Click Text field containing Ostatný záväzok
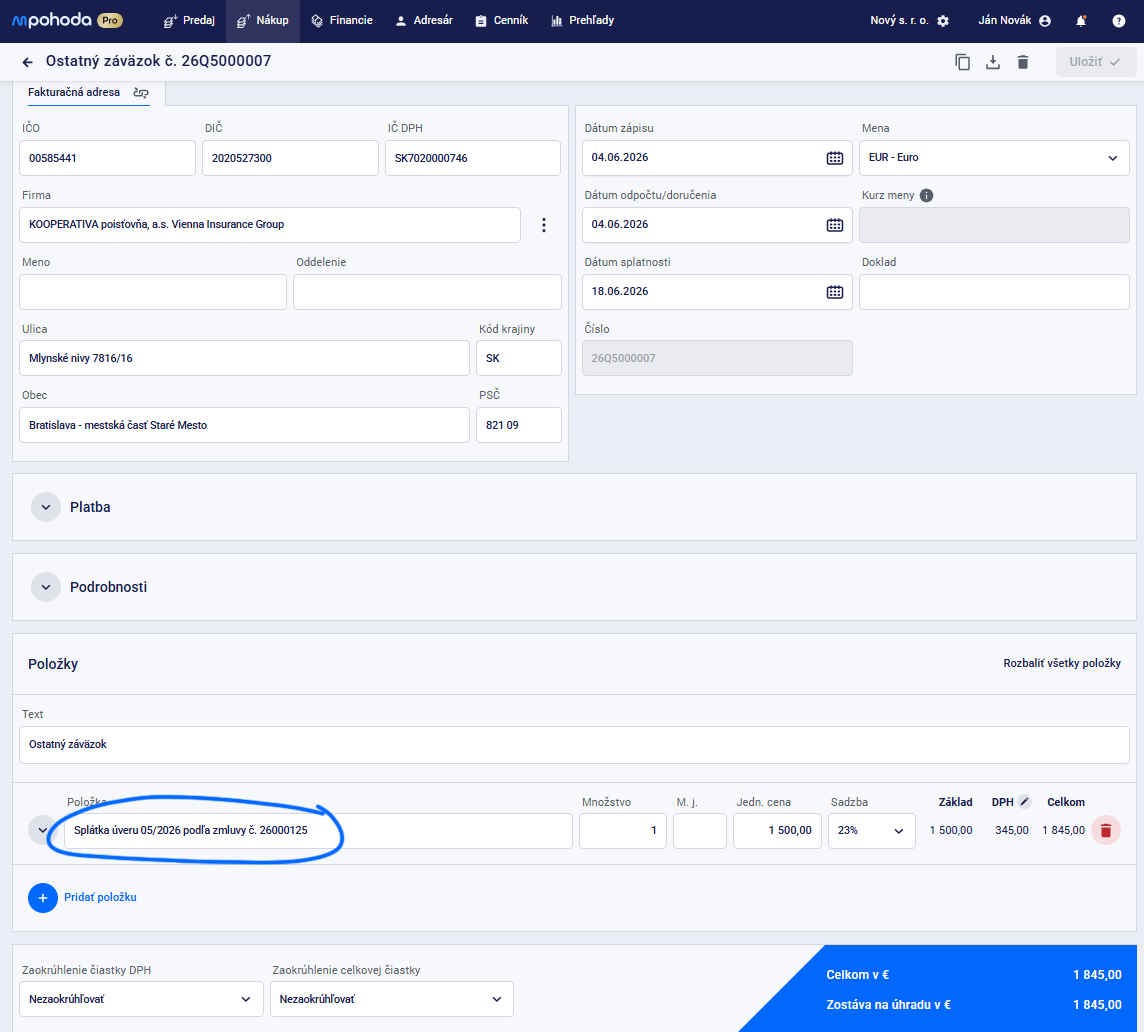 [x=574, y=745]
